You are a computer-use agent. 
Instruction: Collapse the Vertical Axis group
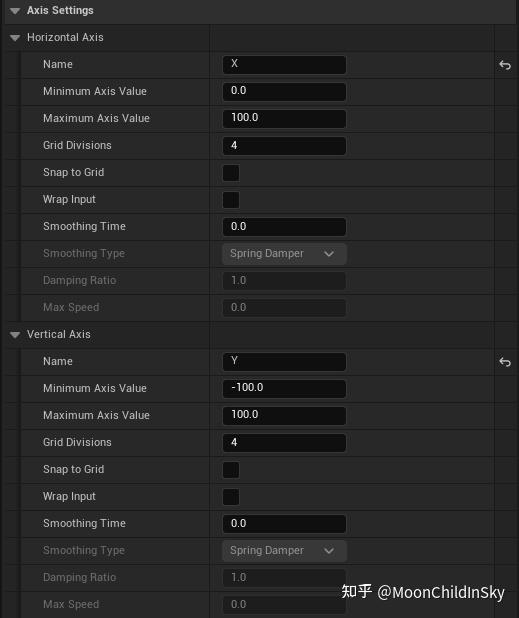coord(15,335)
